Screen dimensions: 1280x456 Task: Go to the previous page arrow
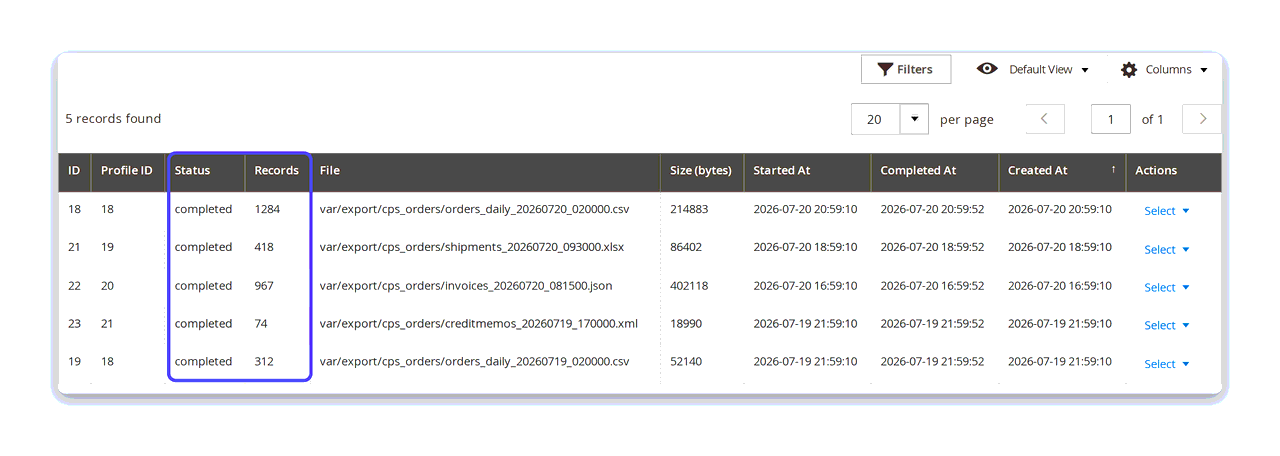click(x=1045, y=119)
